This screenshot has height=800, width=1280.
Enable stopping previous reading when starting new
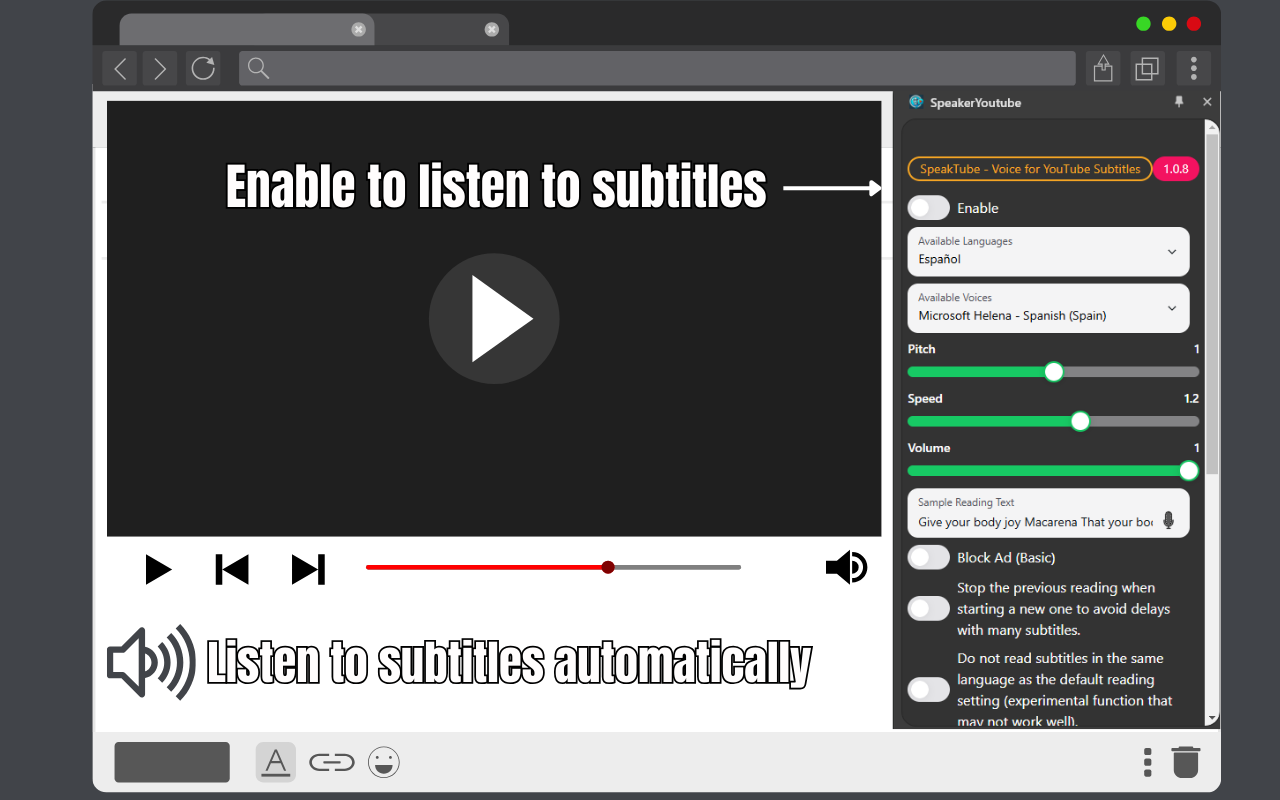coord(928,608)
